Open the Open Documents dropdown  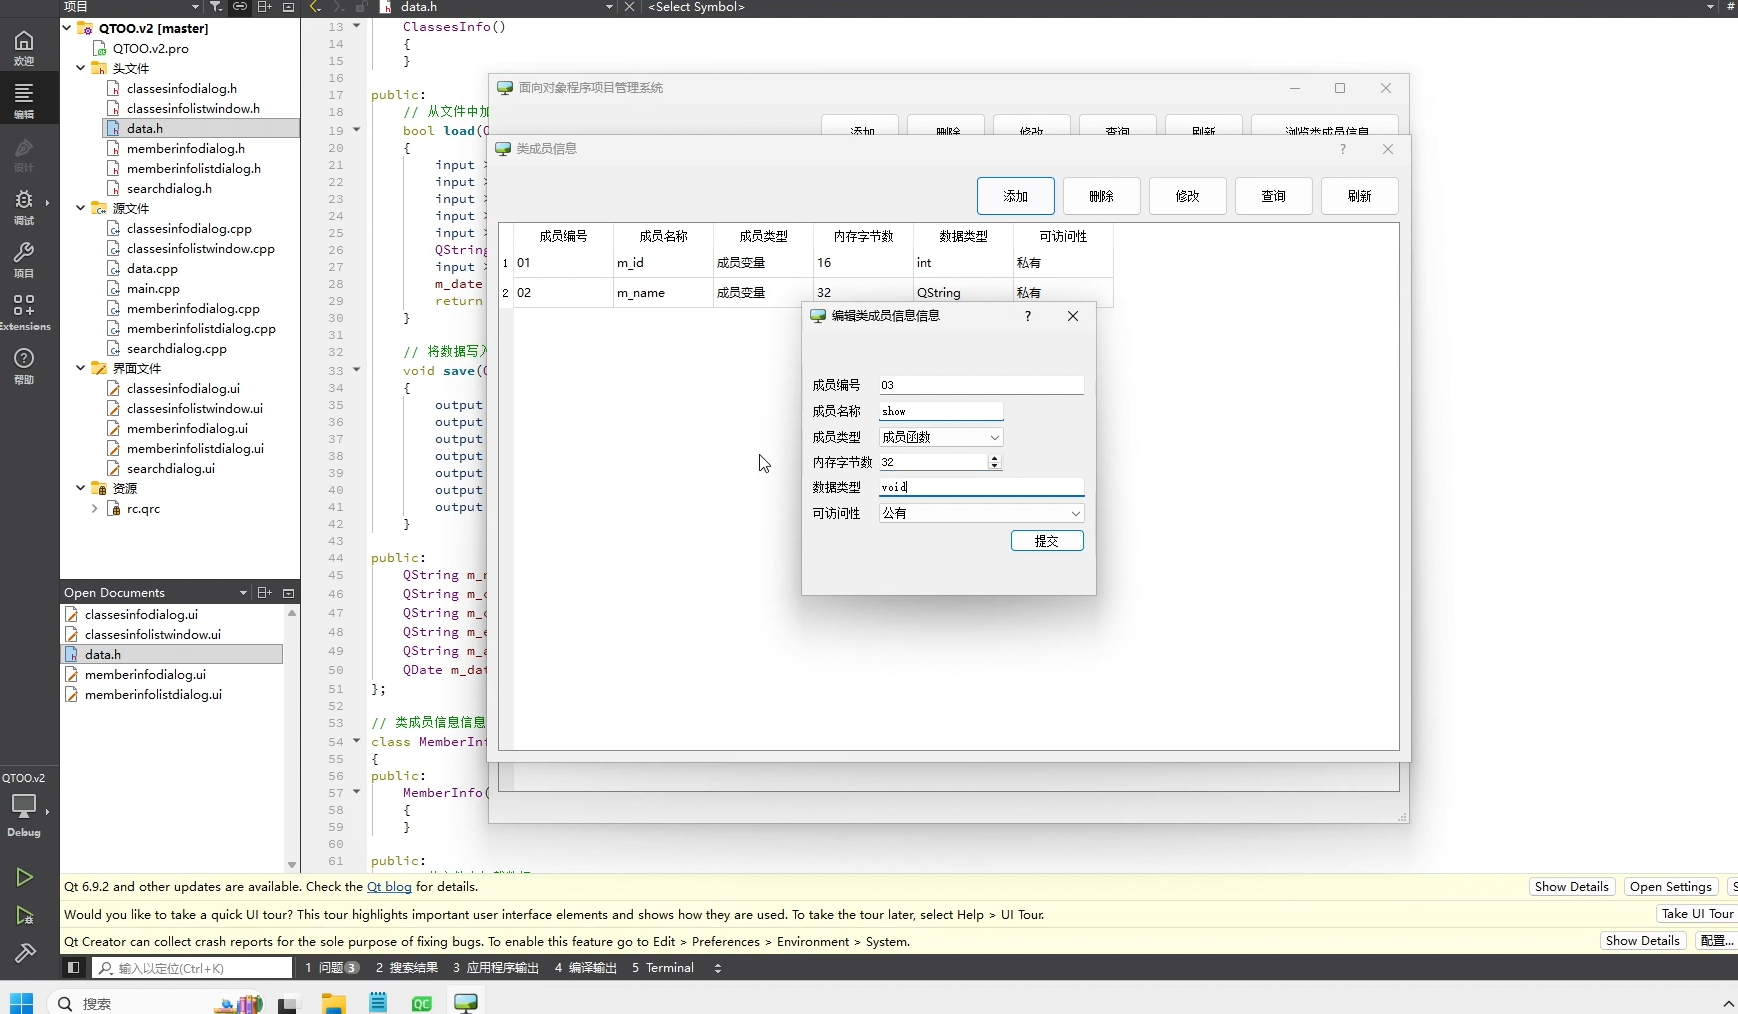243,592
